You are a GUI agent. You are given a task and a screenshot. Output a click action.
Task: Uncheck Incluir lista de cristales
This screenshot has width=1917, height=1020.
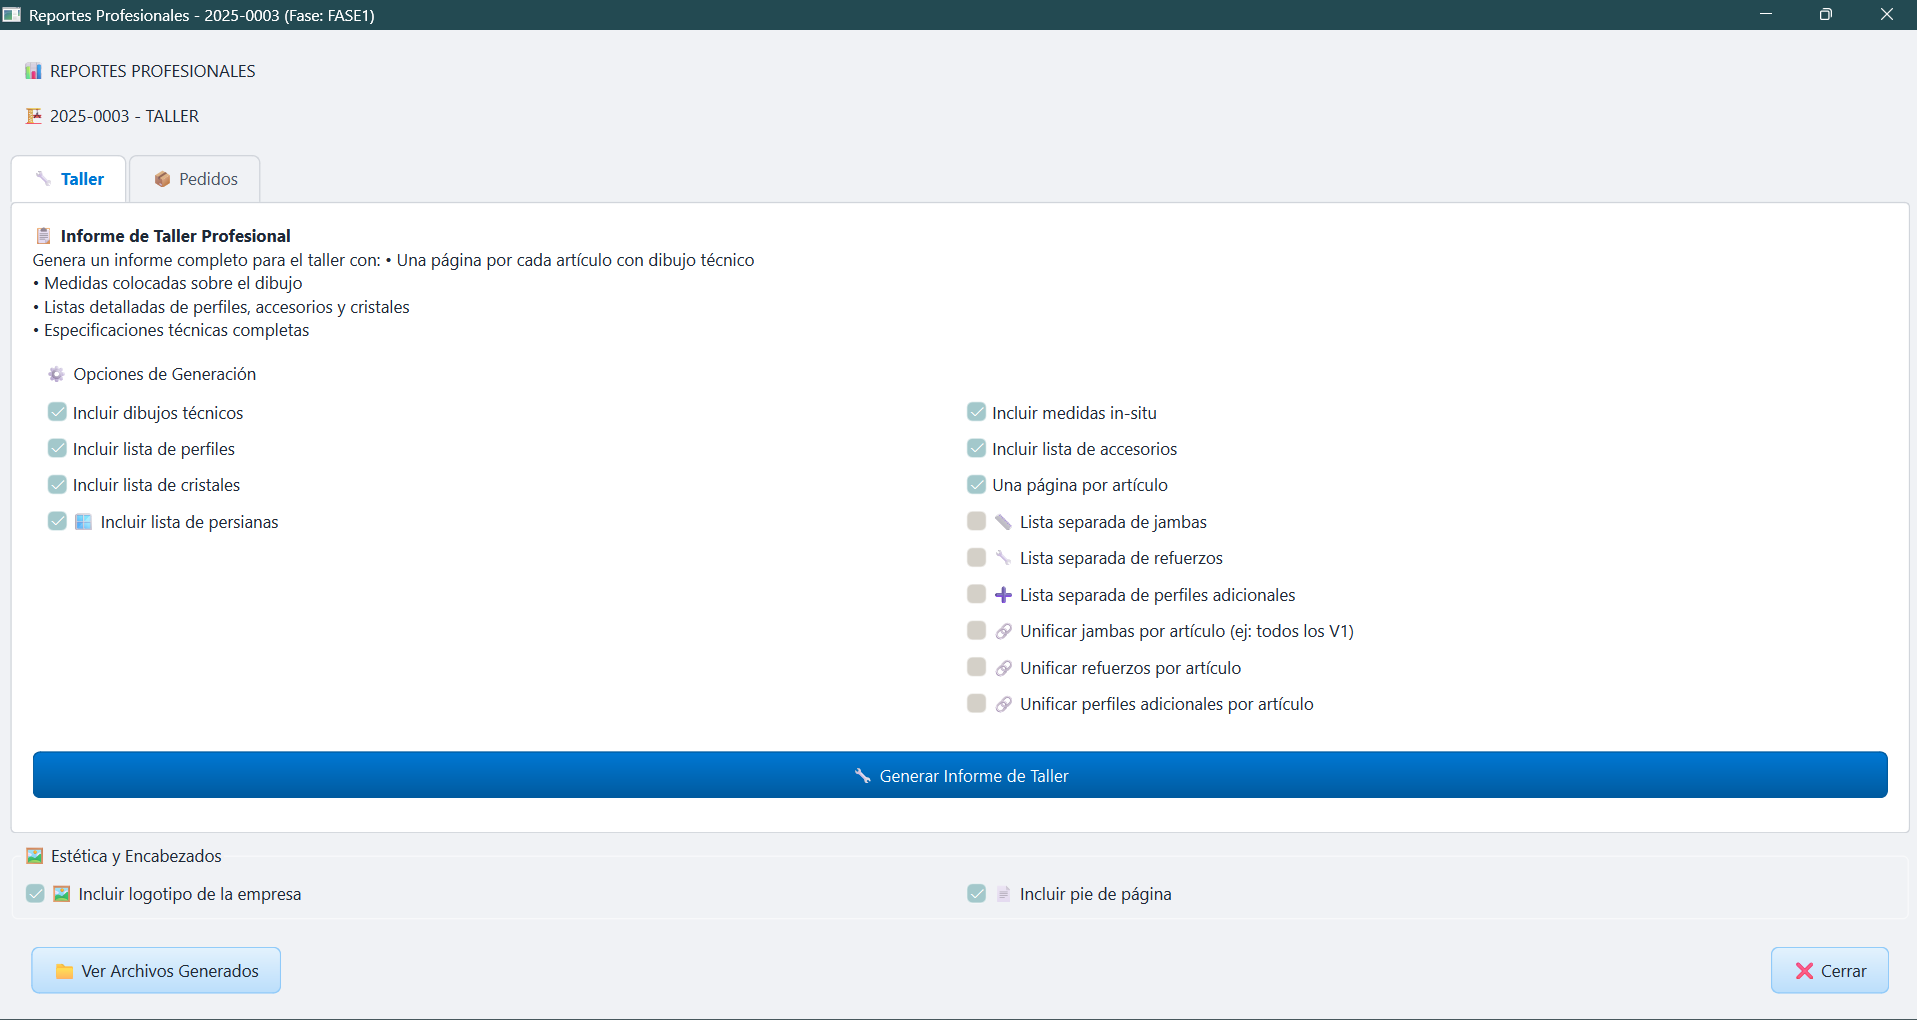[57, 484]
